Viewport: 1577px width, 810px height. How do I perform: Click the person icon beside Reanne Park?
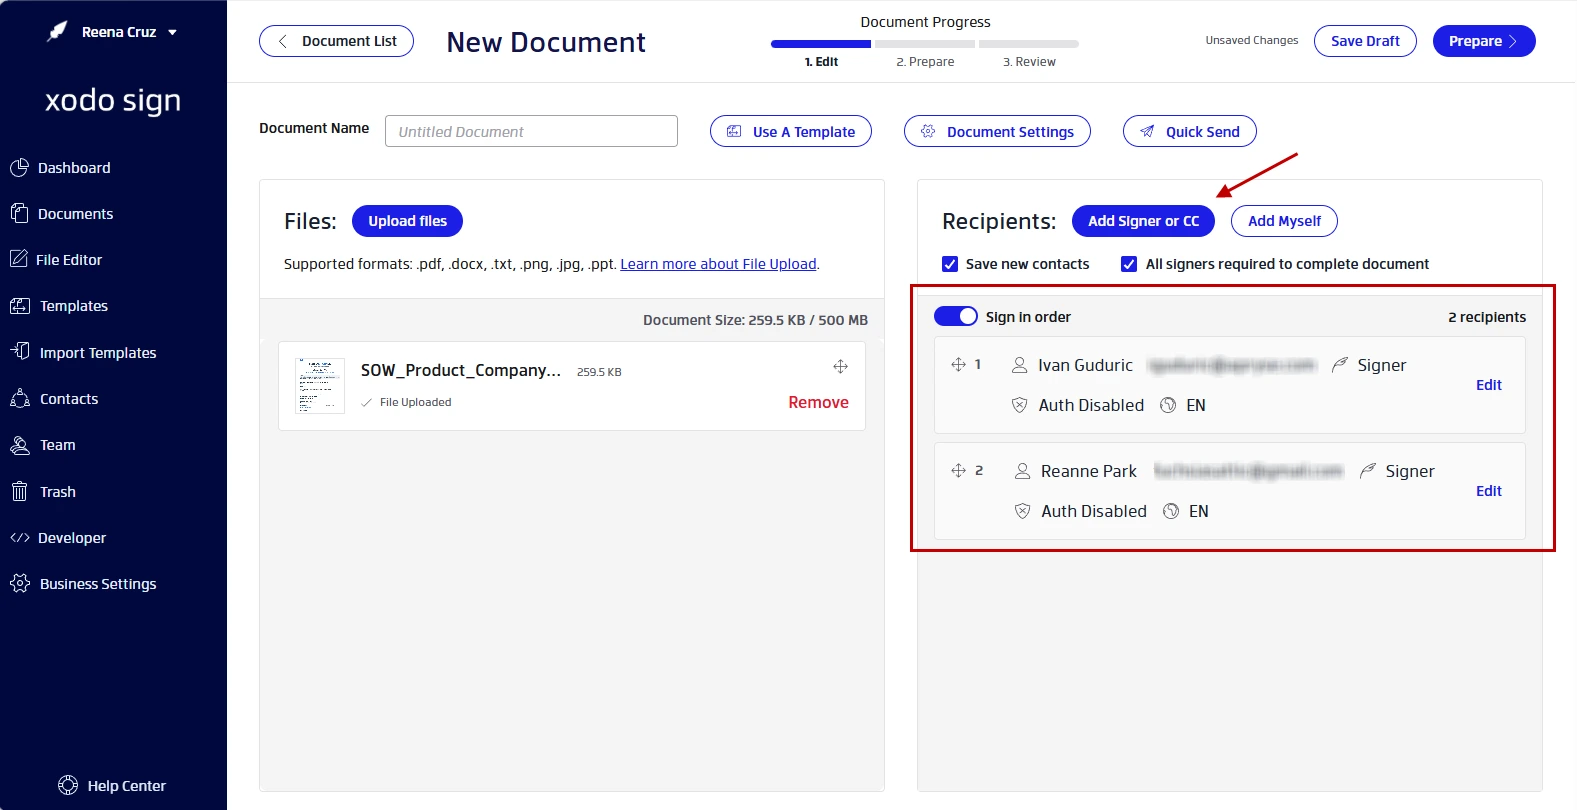point(1022,471)
